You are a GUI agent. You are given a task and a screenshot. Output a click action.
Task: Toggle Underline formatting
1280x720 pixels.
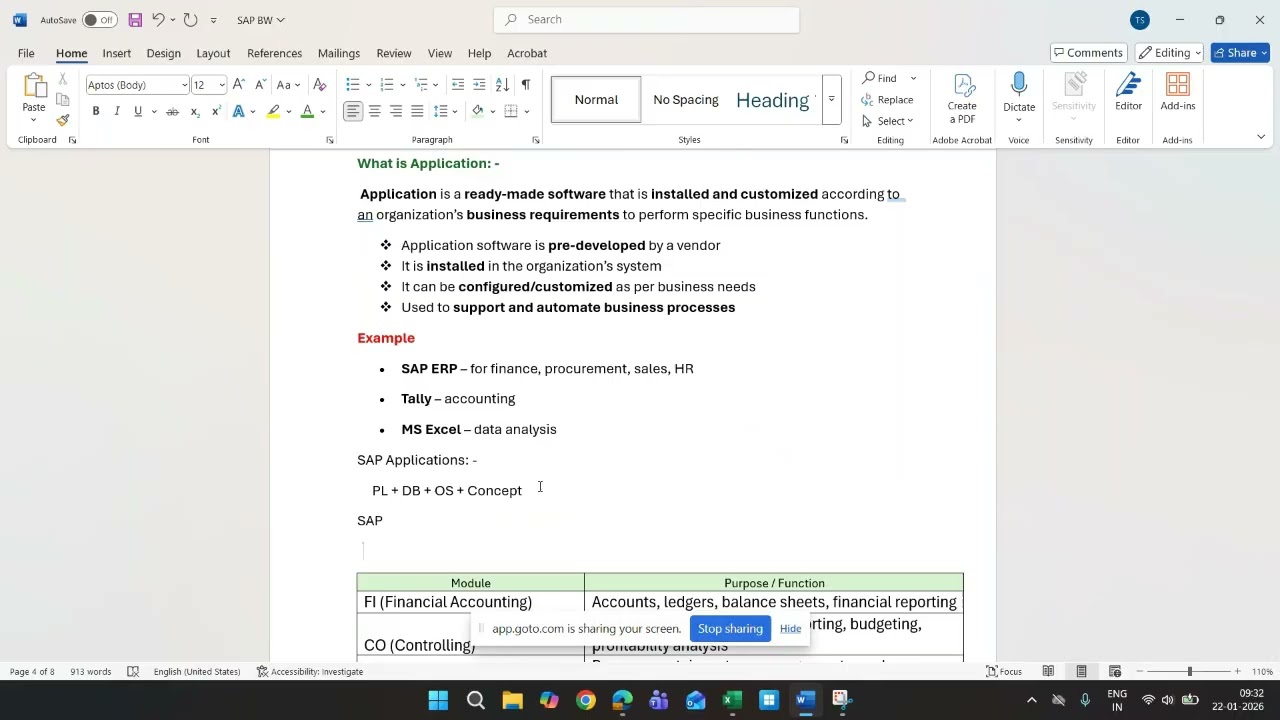(138, 111)
